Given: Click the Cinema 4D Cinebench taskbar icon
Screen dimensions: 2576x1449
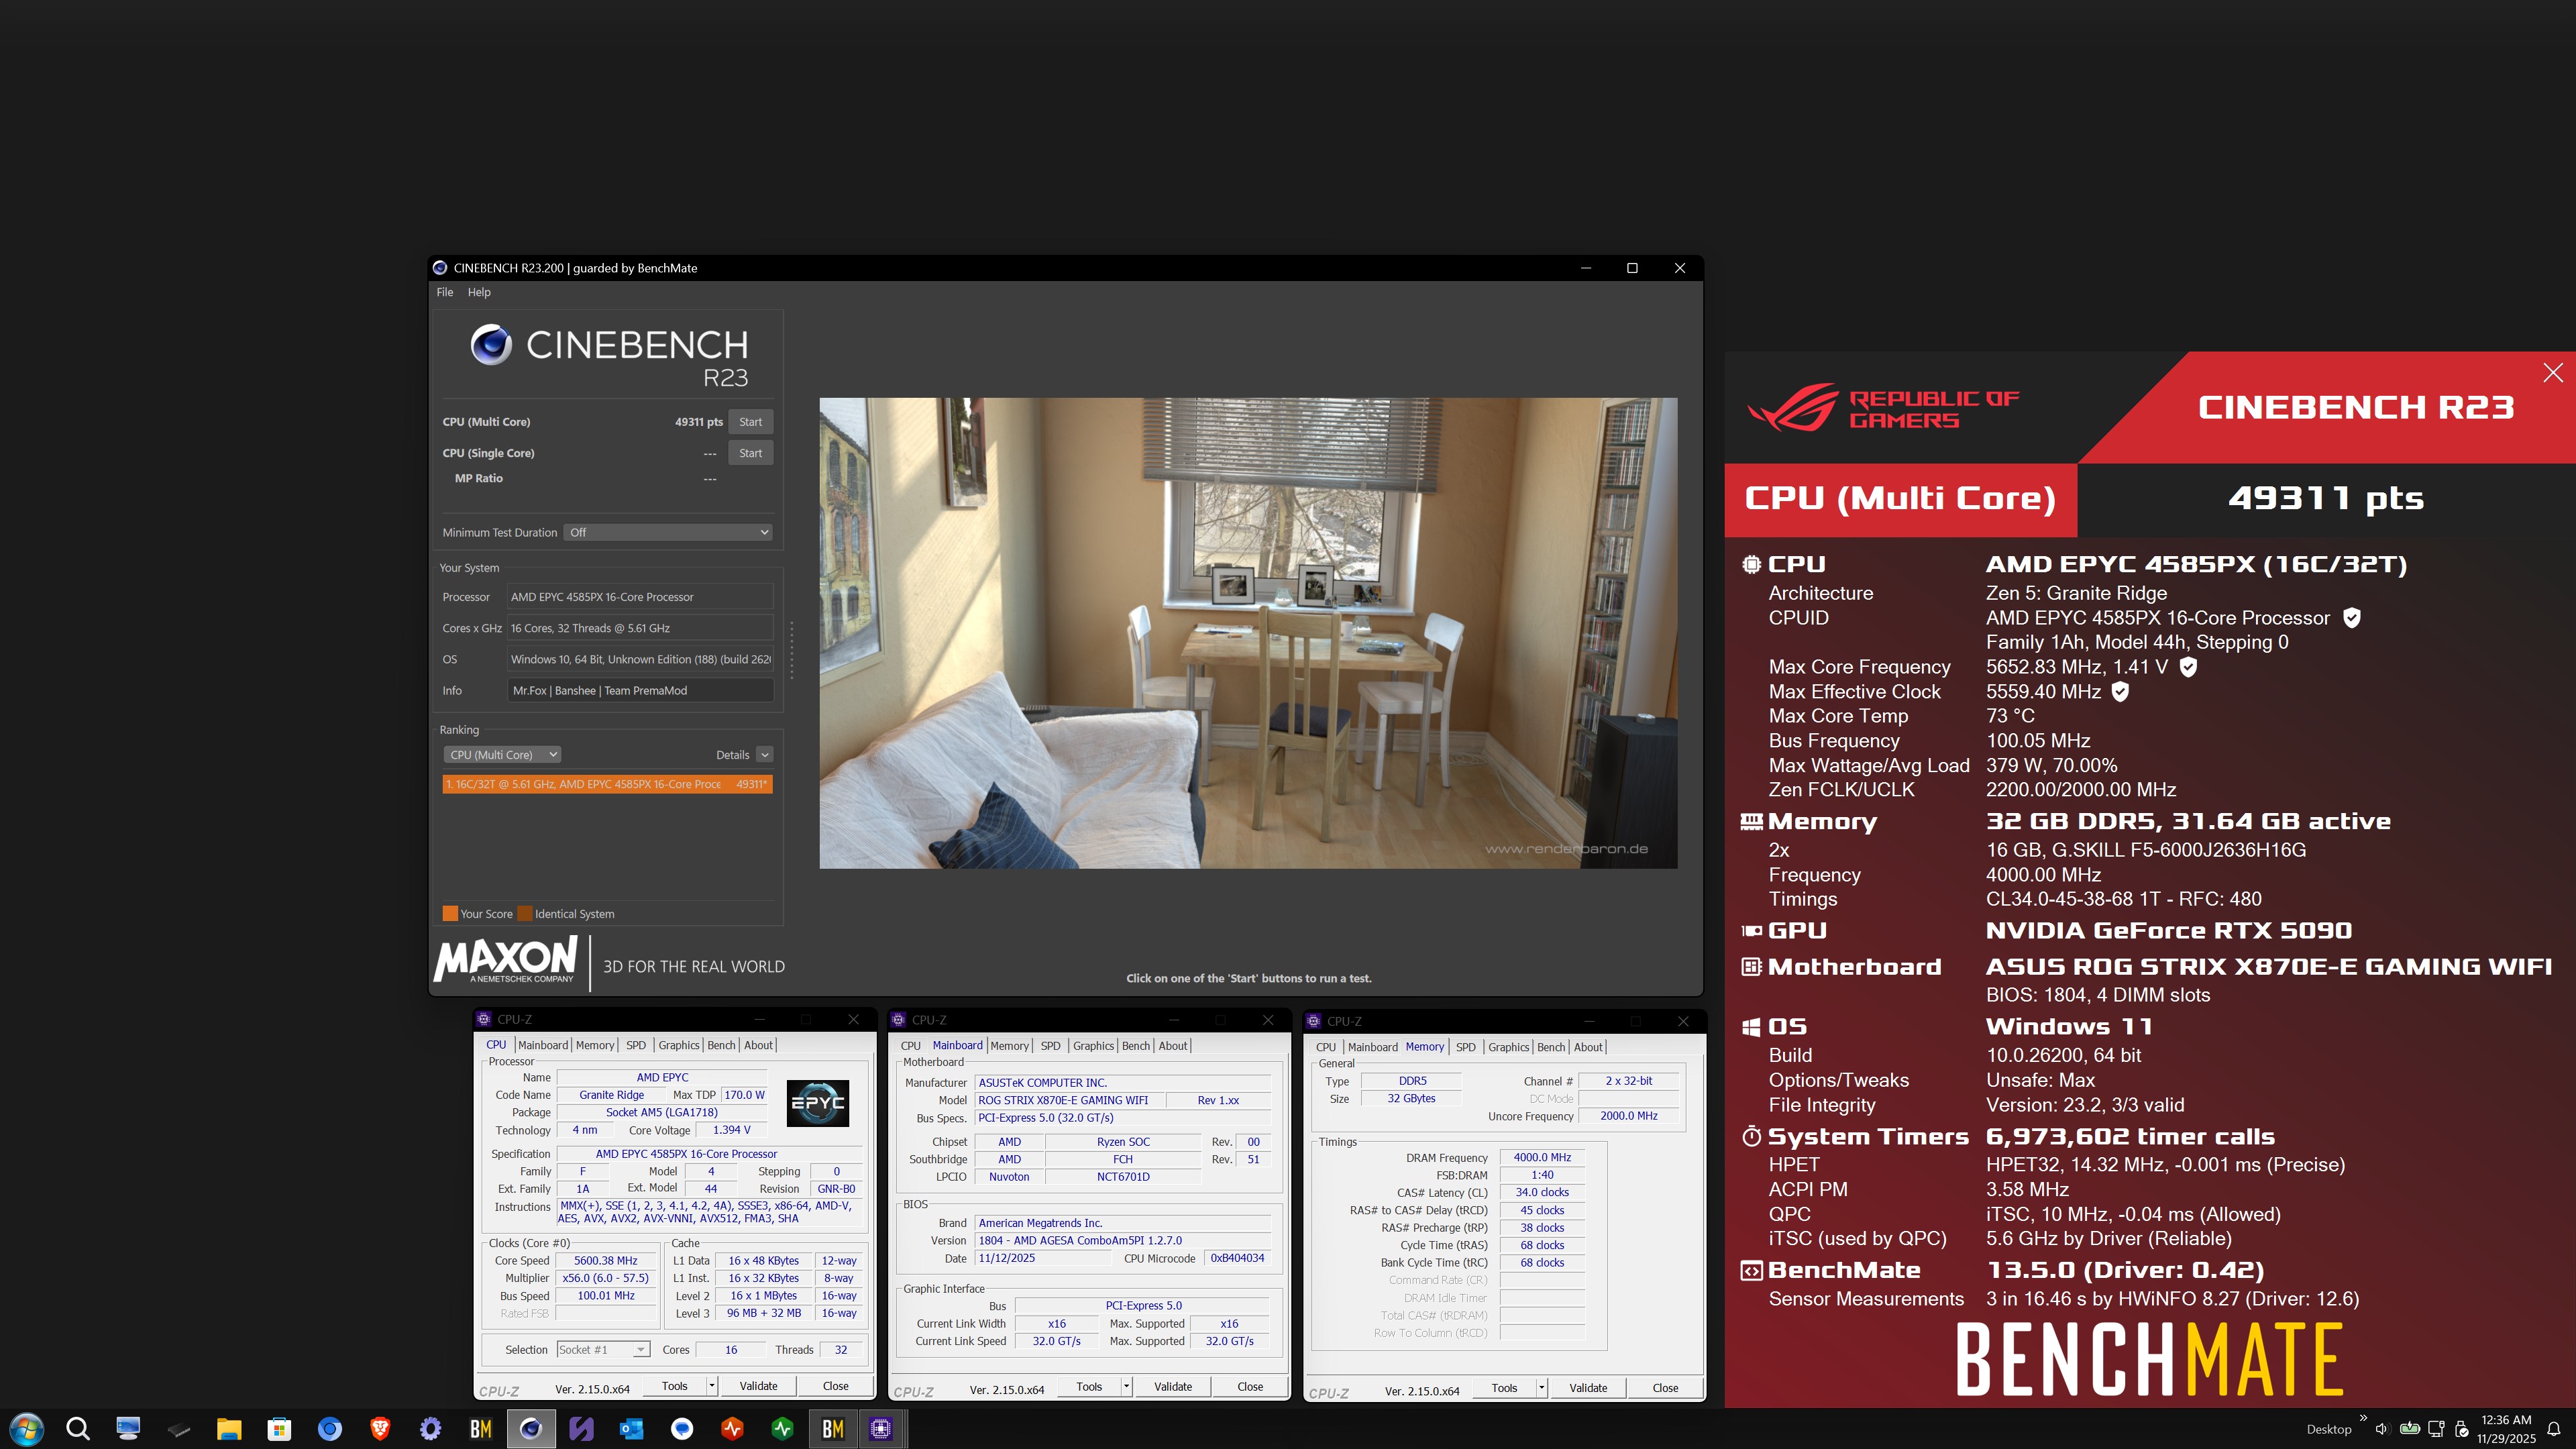Looking at the screenshot, I should pyautogui.click(x=531, y=1429).
